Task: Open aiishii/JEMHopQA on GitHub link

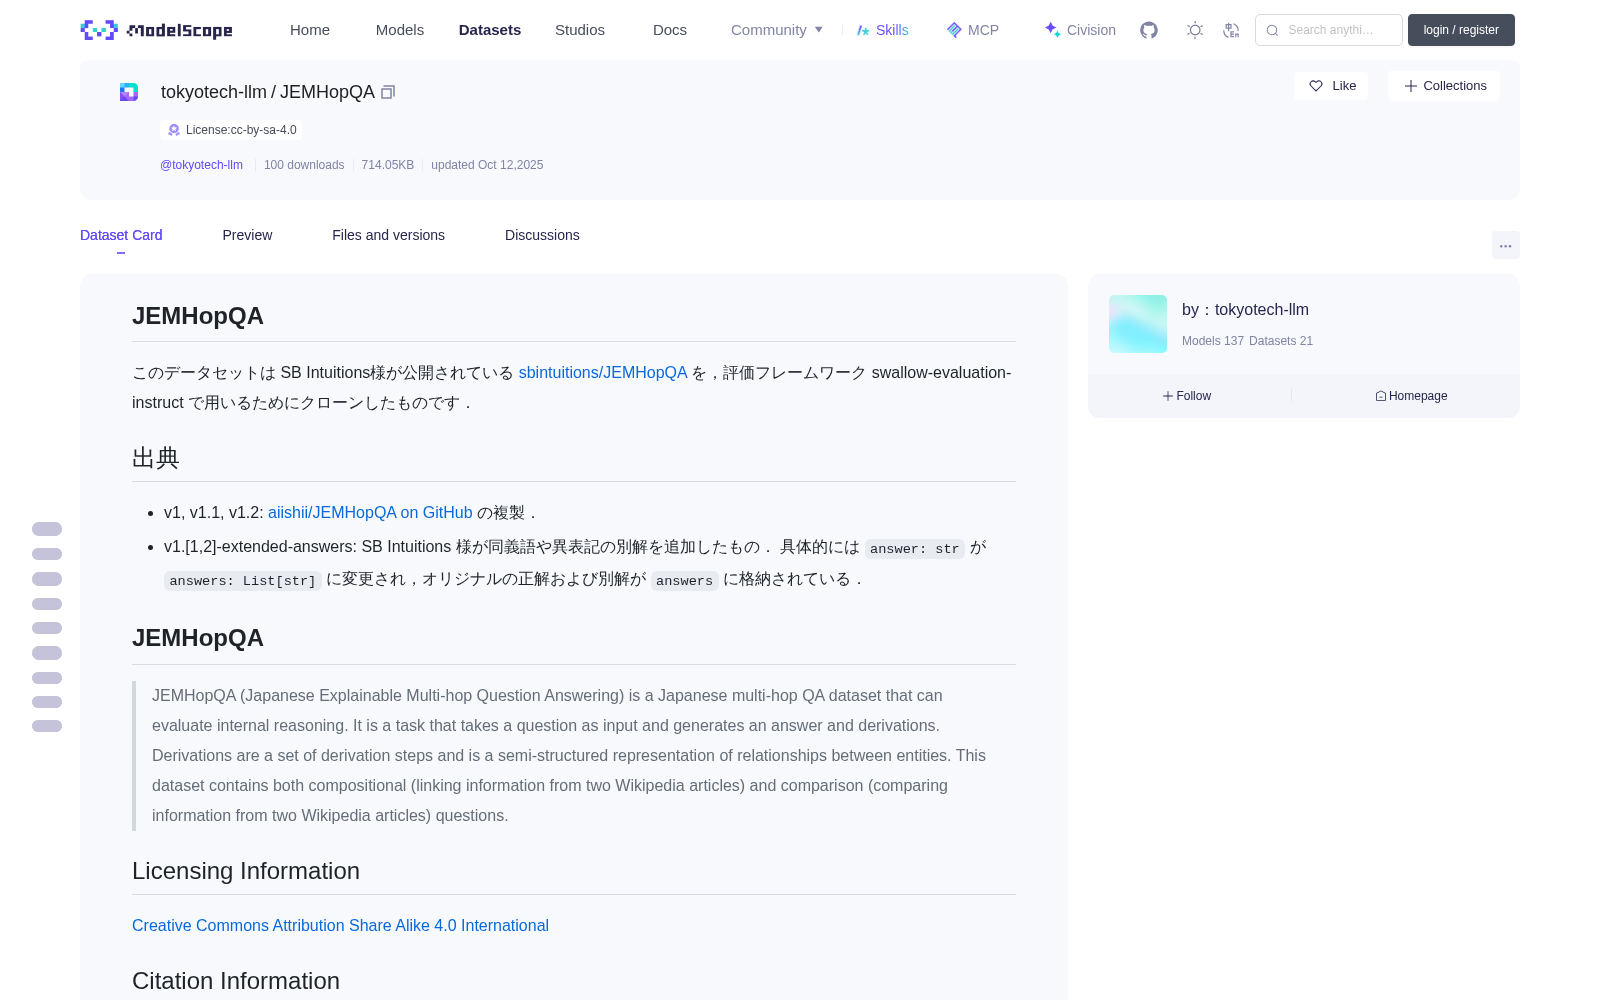Action: pos(370,513)
